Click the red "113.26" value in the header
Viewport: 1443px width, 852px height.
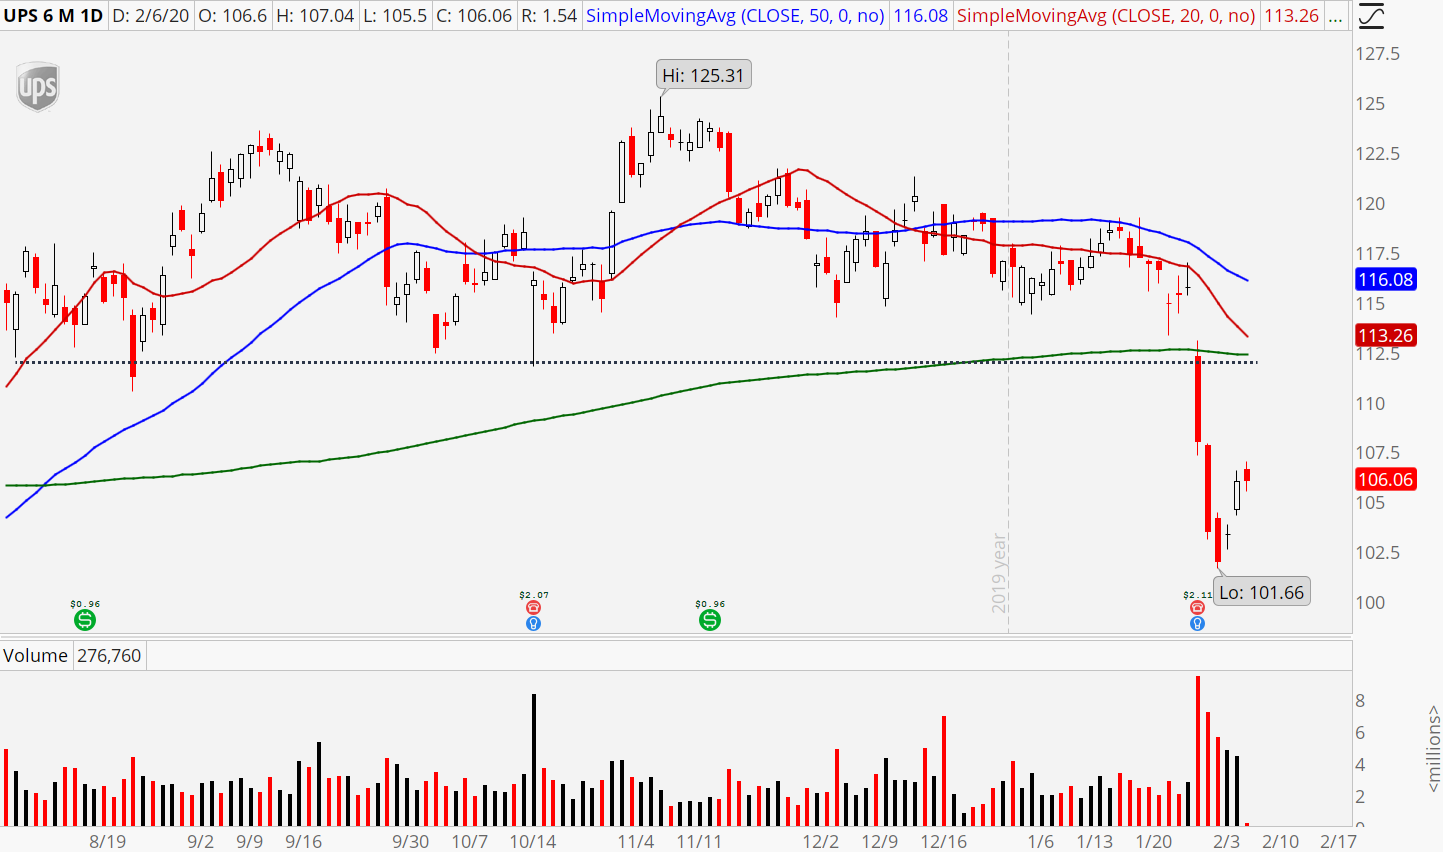[1292, 16]
